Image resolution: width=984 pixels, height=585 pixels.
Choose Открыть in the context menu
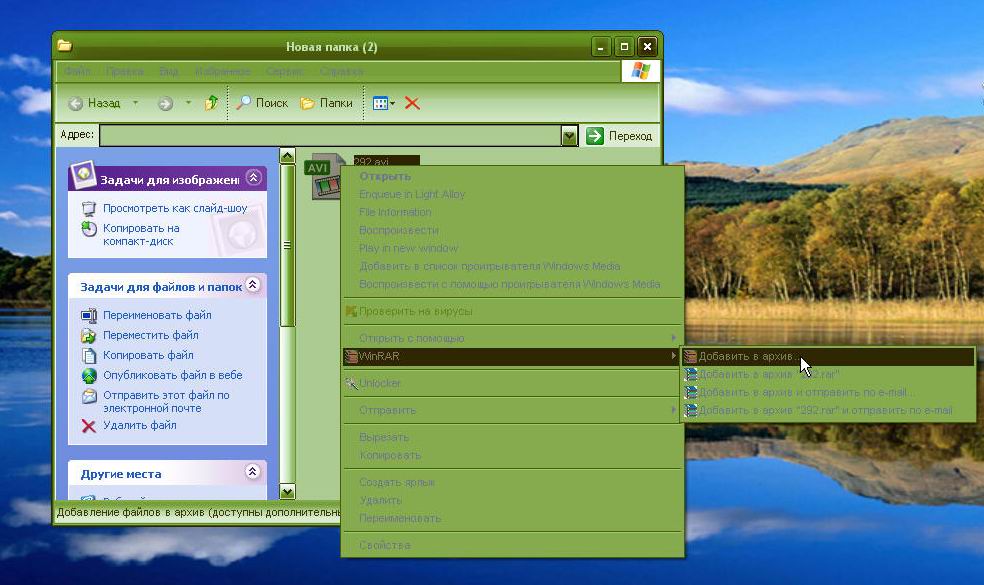pos(512,176)
